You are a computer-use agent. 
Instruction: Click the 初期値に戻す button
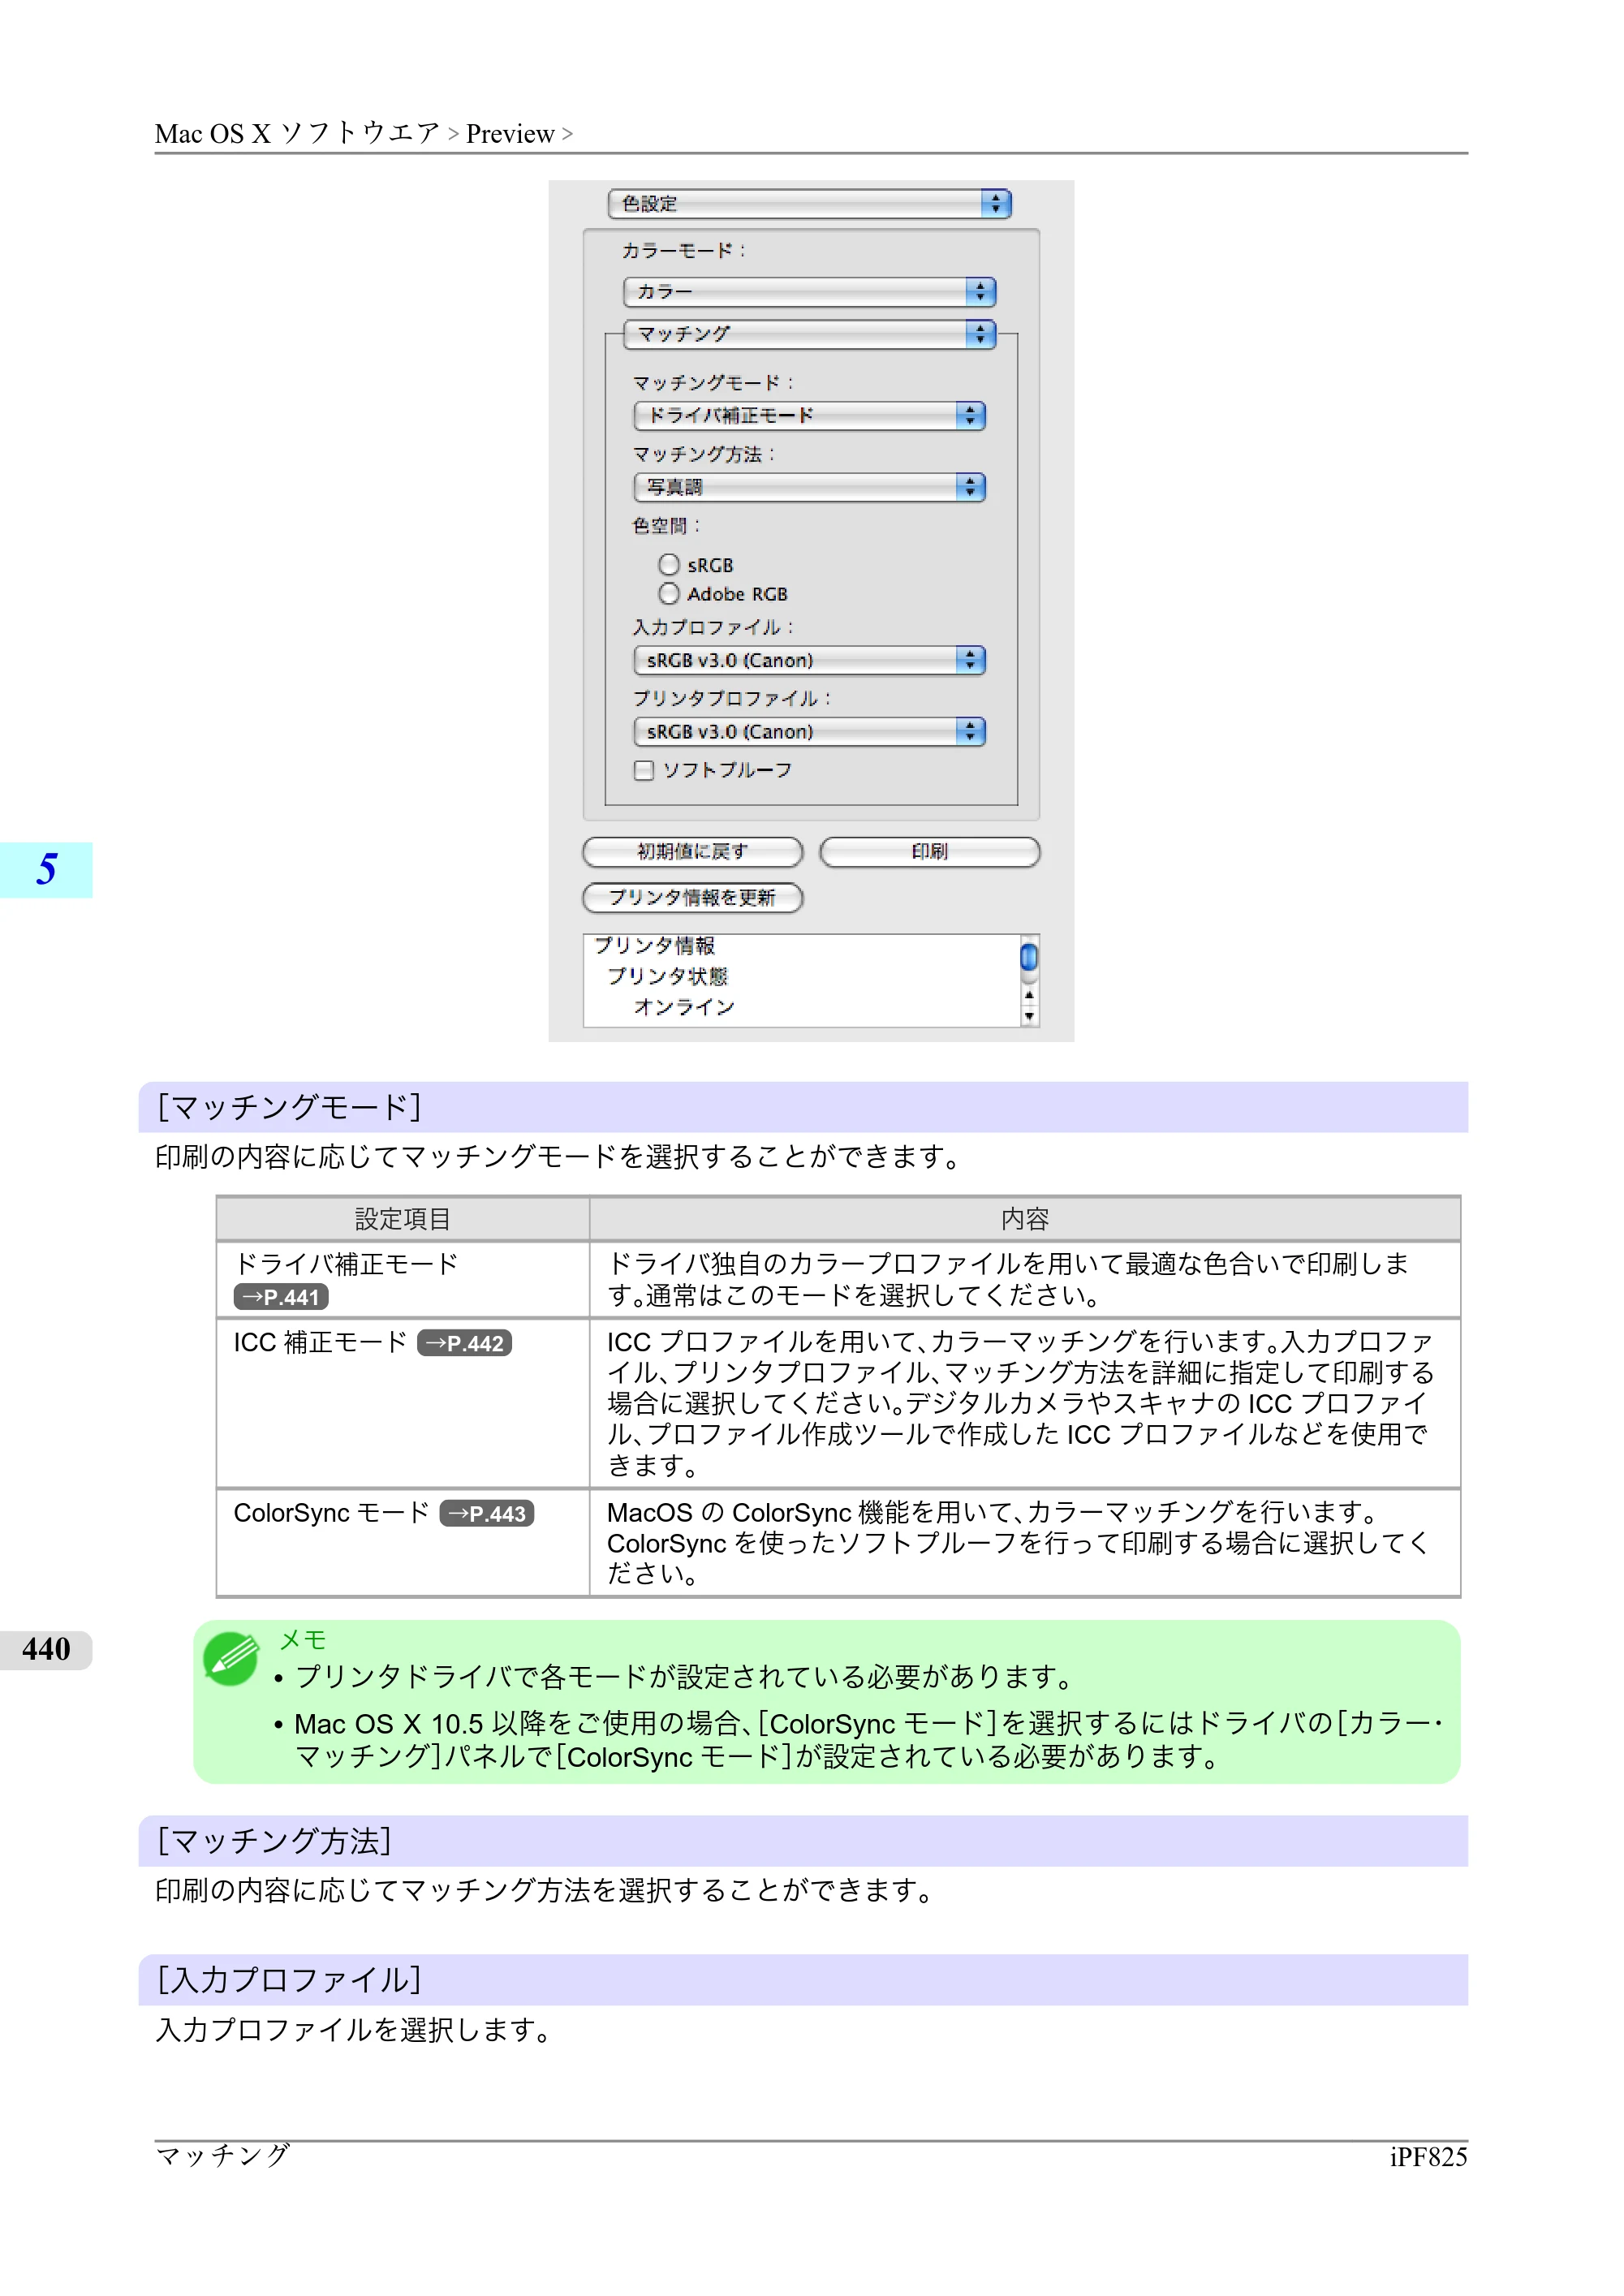(692, 852)
